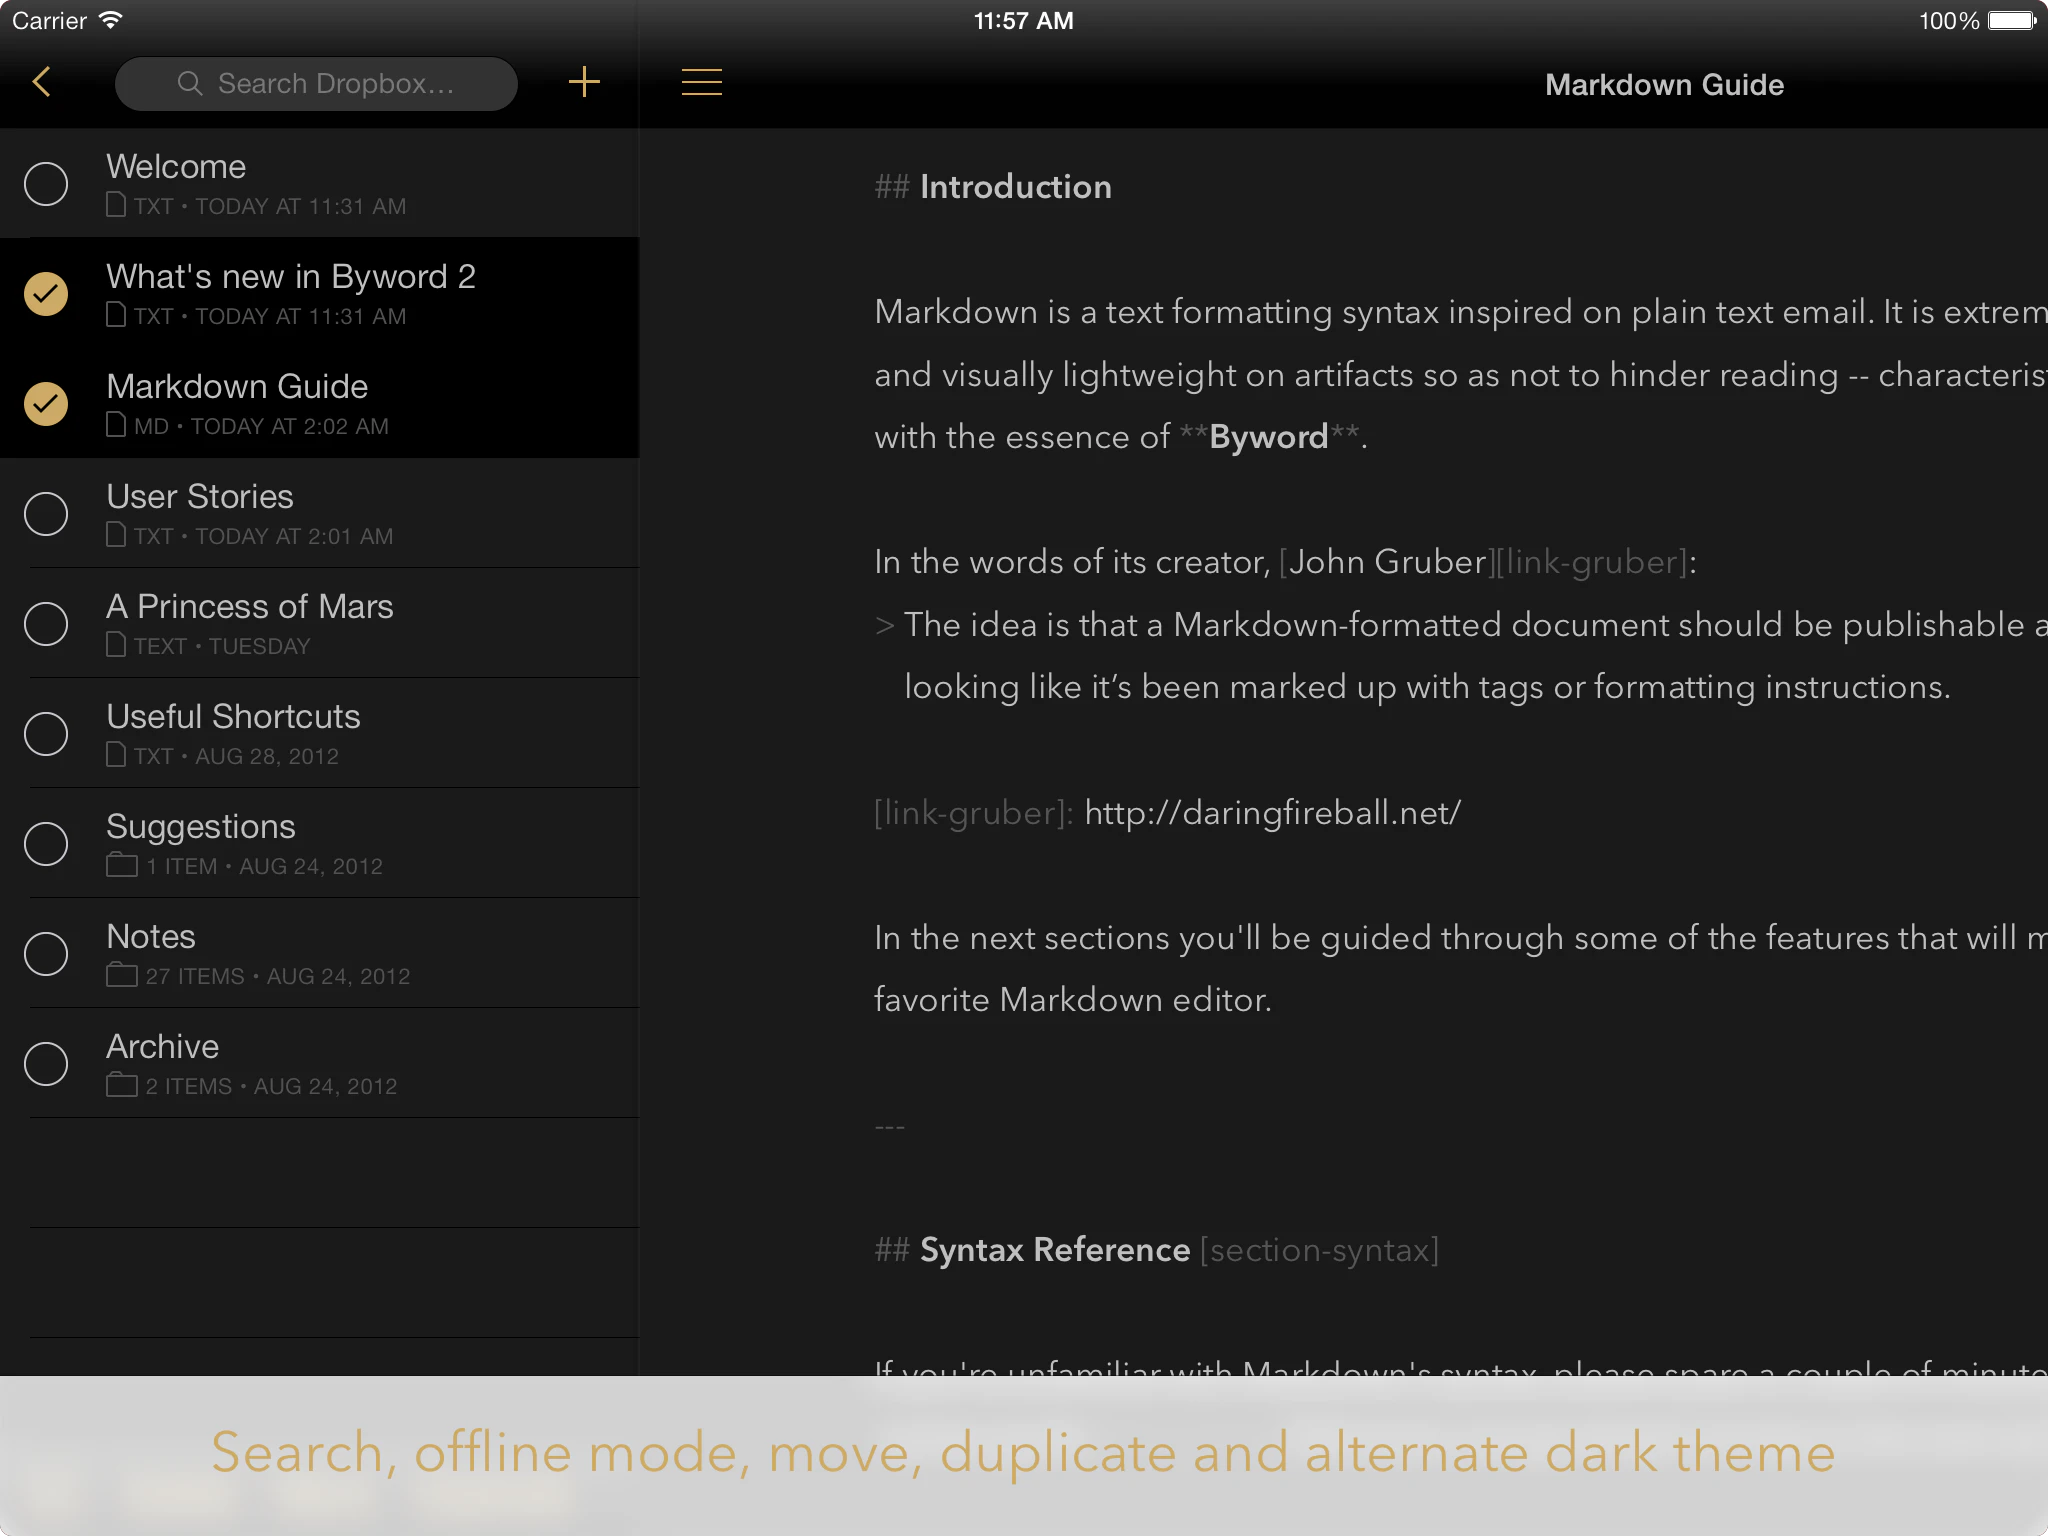2048x1536 pixels.
Task: Check the User Stories selection circle
Action: coord(46,514)
